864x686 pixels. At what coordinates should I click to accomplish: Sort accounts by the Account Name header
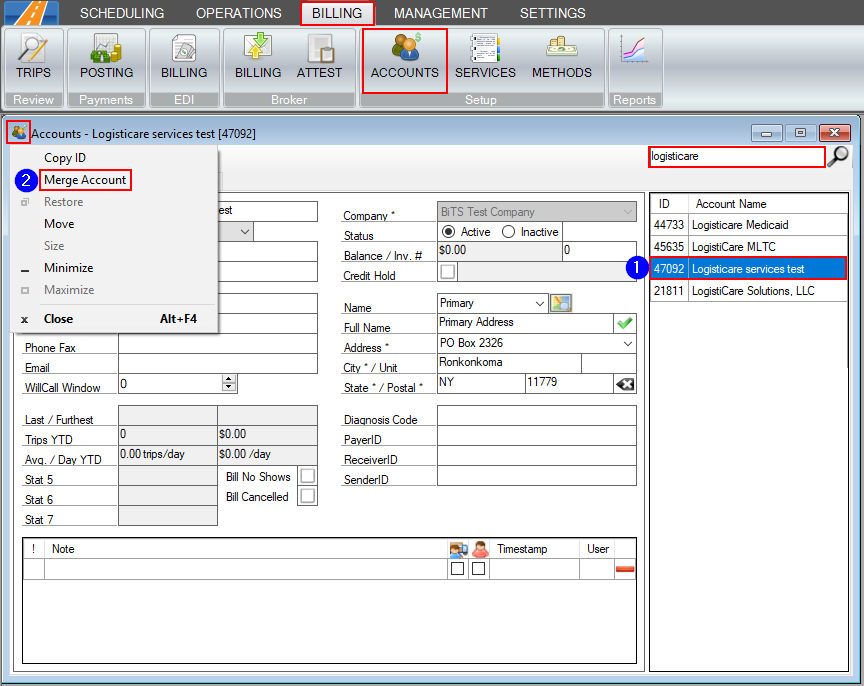tap(768, 204)
